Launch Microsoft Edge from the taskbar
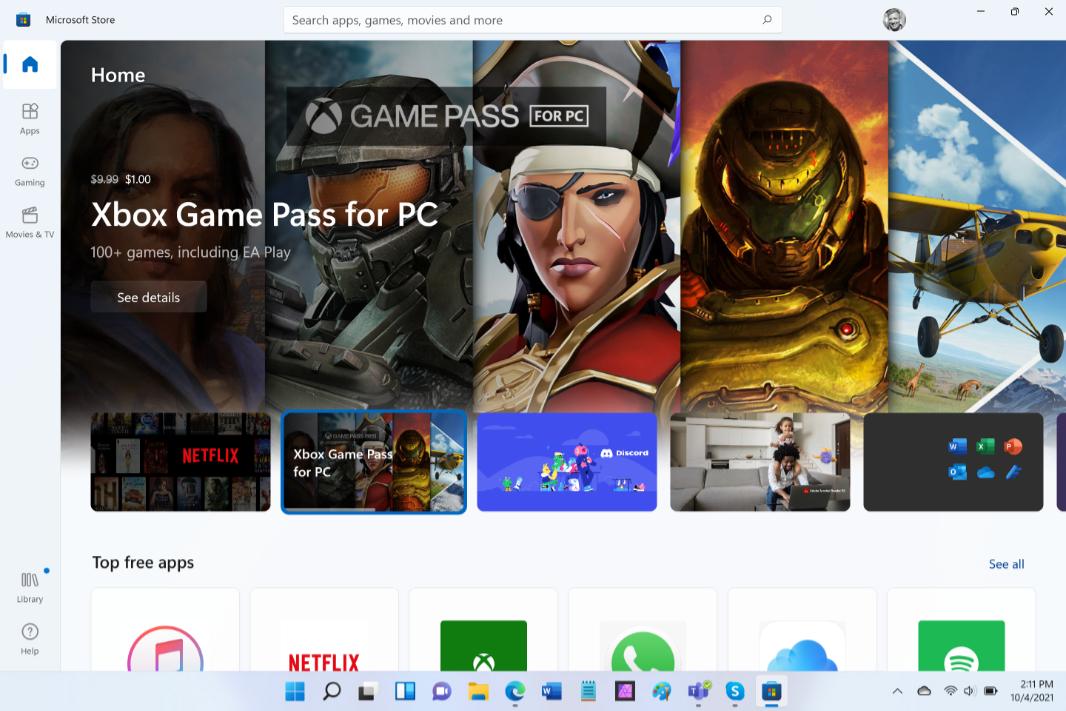The width and height of the screenshot is (1066, 711). (515, 690)
